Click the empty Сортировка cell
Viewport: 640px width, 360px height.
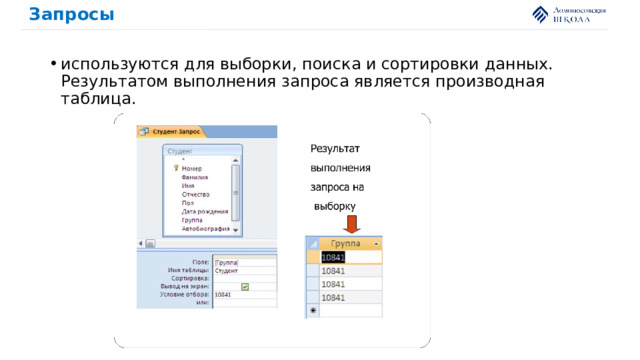[x=245, y=278]
